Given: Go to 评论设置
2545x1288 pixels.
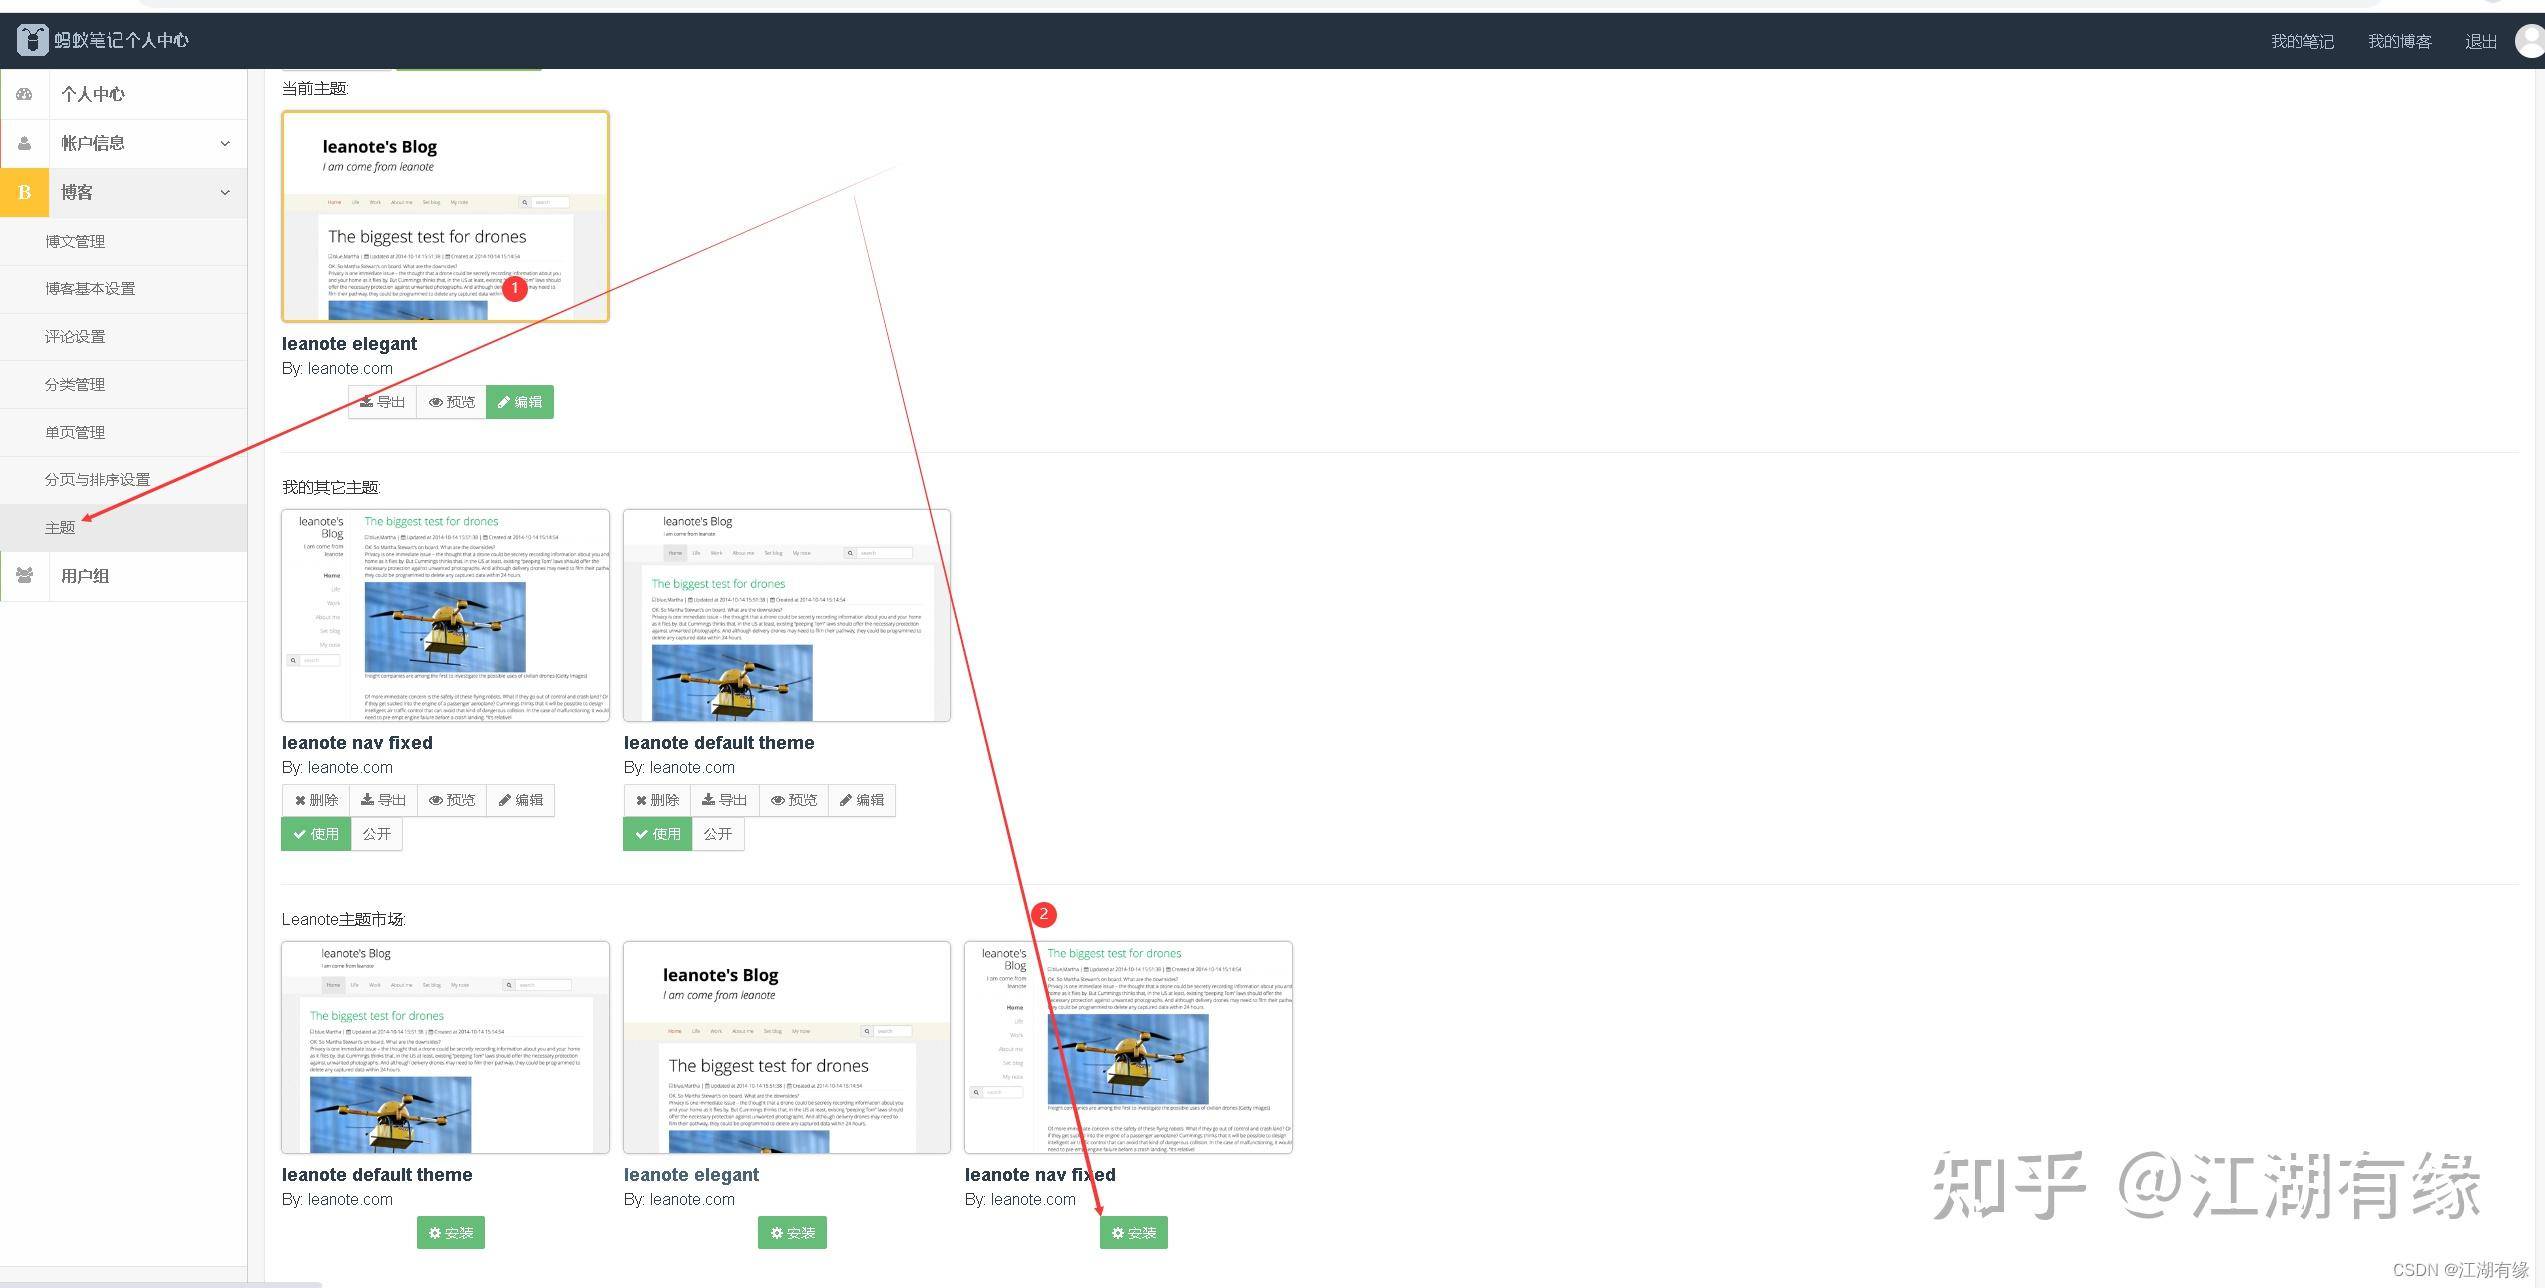Looking at the screenshot, I should tap(75, 336).
